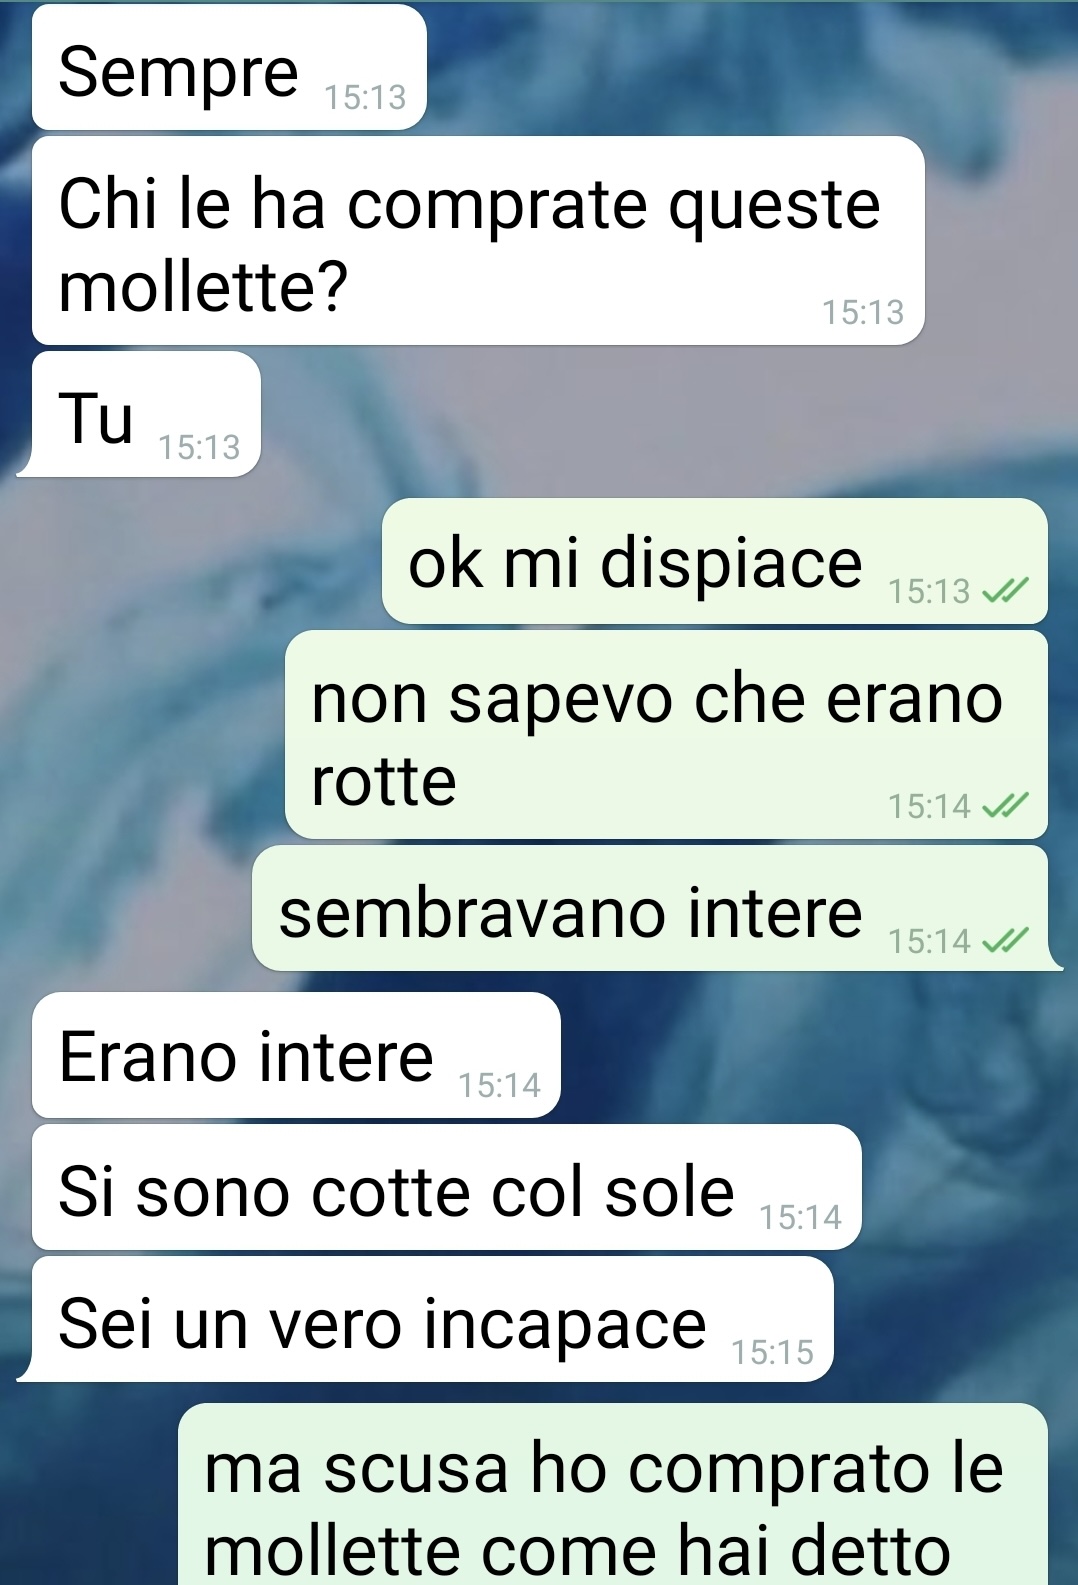Select the 'Si sono cotte col sole' message
The height and width of the screenshot is (1585, 1078).
pyautogui.click(x=446, y=1187)
